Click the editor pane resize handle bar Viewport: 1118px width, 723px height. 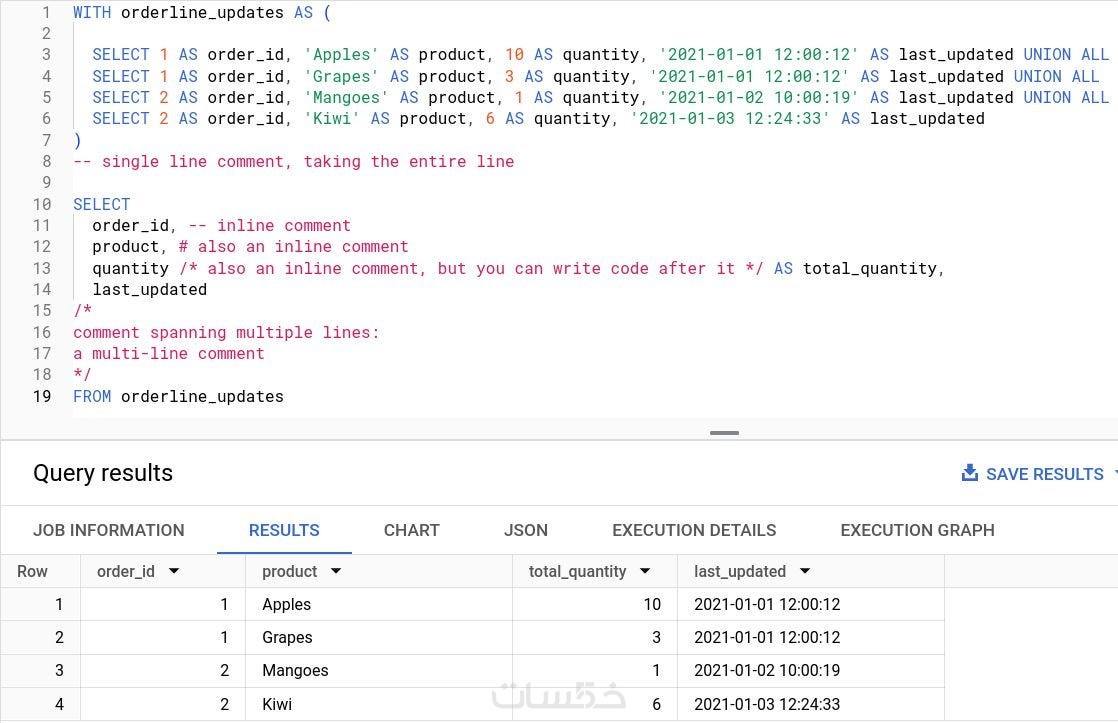point(724,433)
